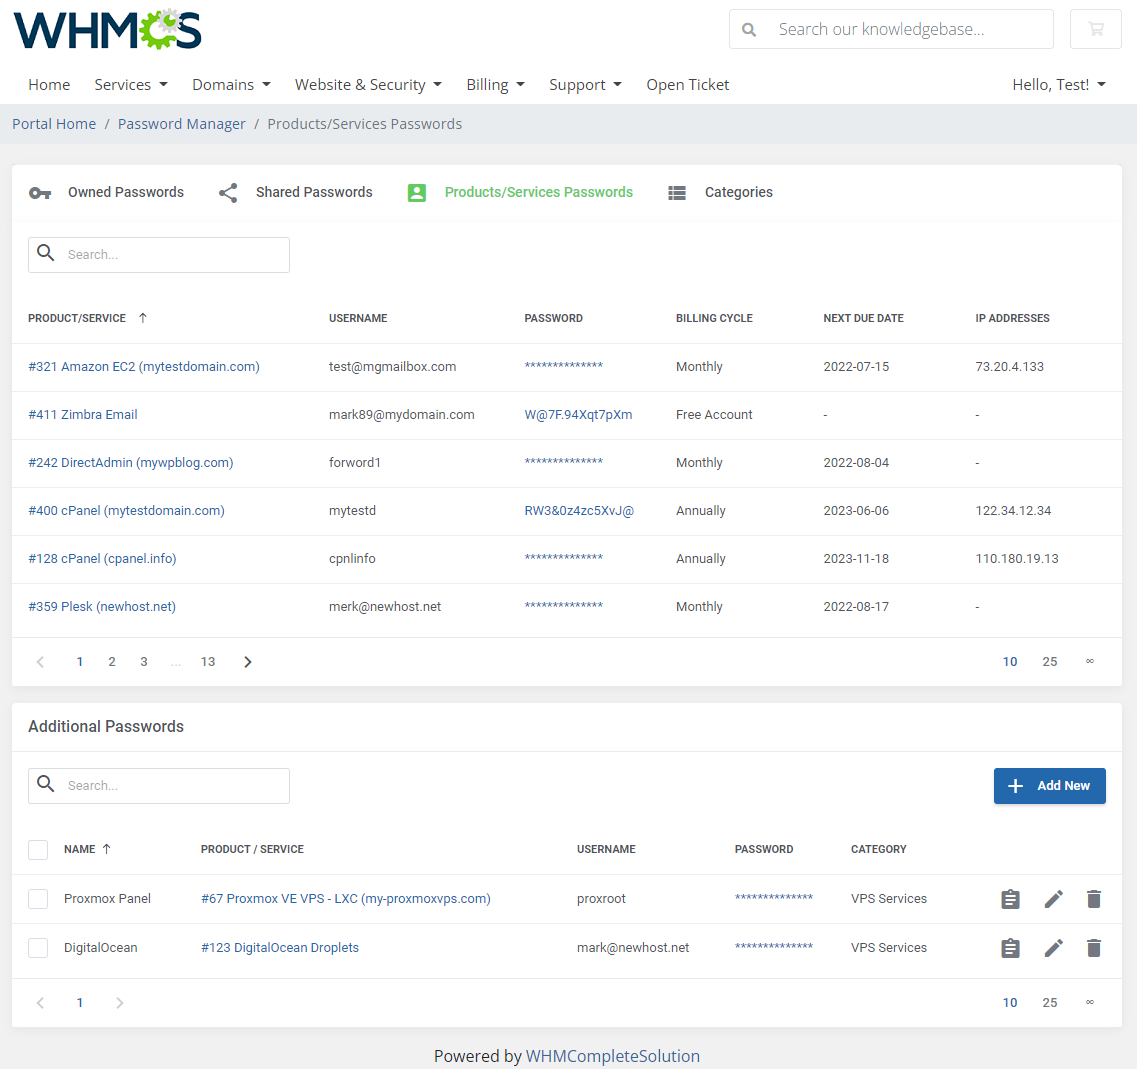
Task: Go to Home in navigation bar
Action: [x=49, y=85]
